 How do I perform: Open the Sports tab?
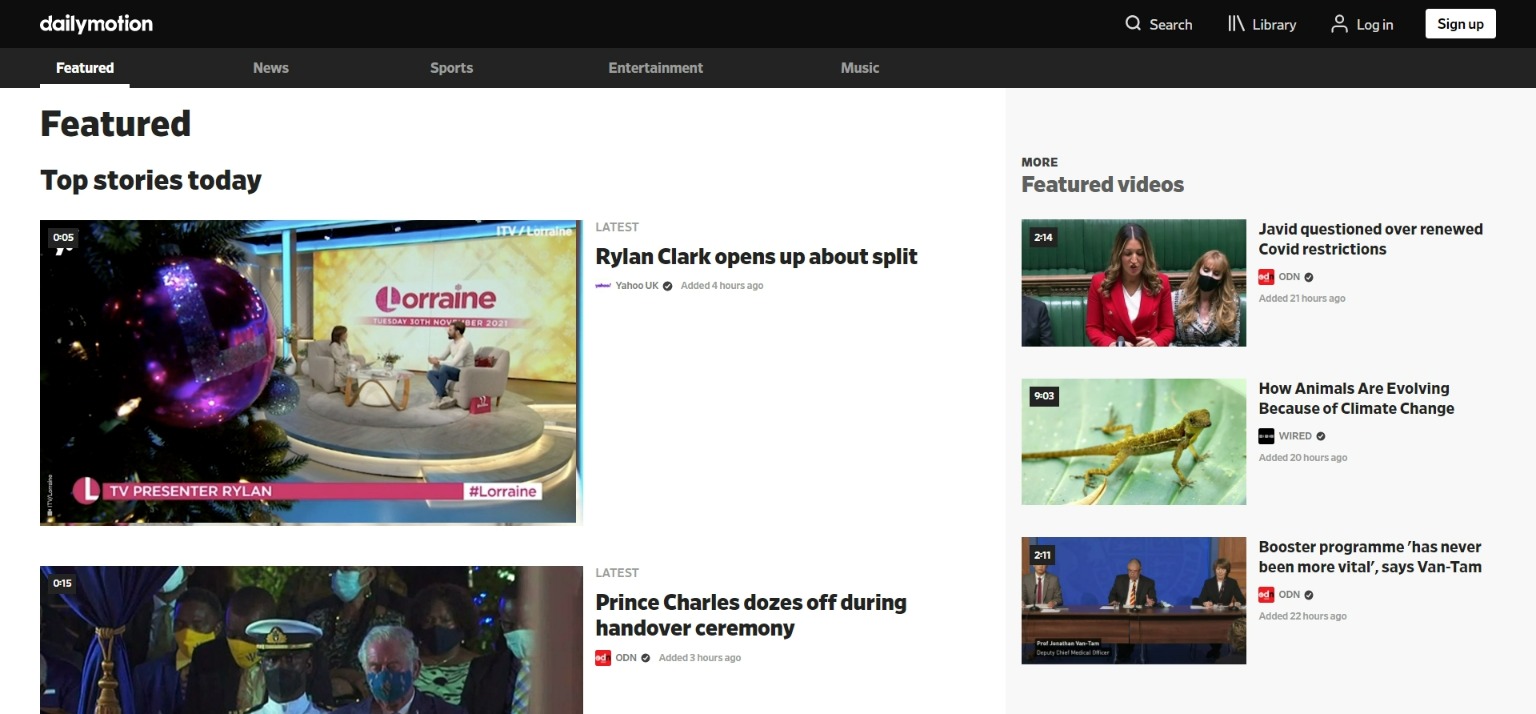tap(452, 68)
